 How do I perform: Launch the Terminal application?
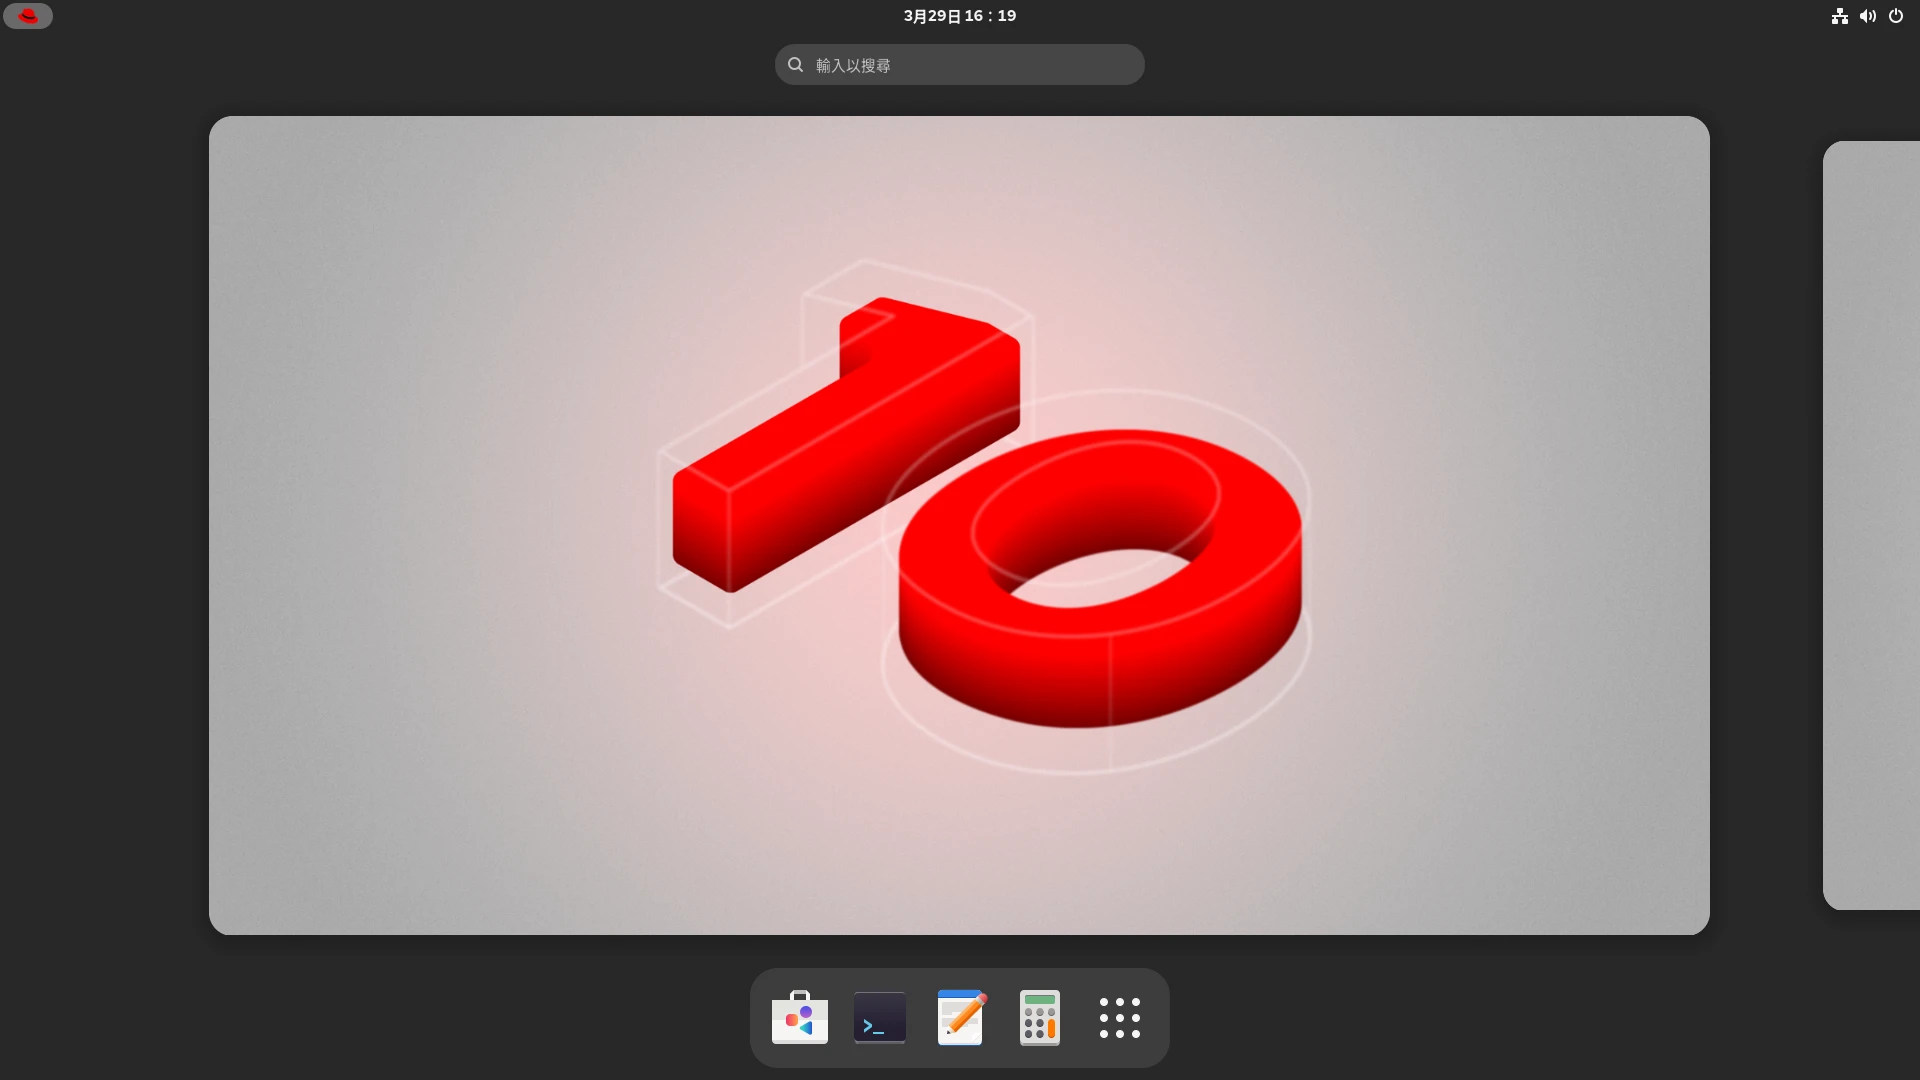(879, 1017)
